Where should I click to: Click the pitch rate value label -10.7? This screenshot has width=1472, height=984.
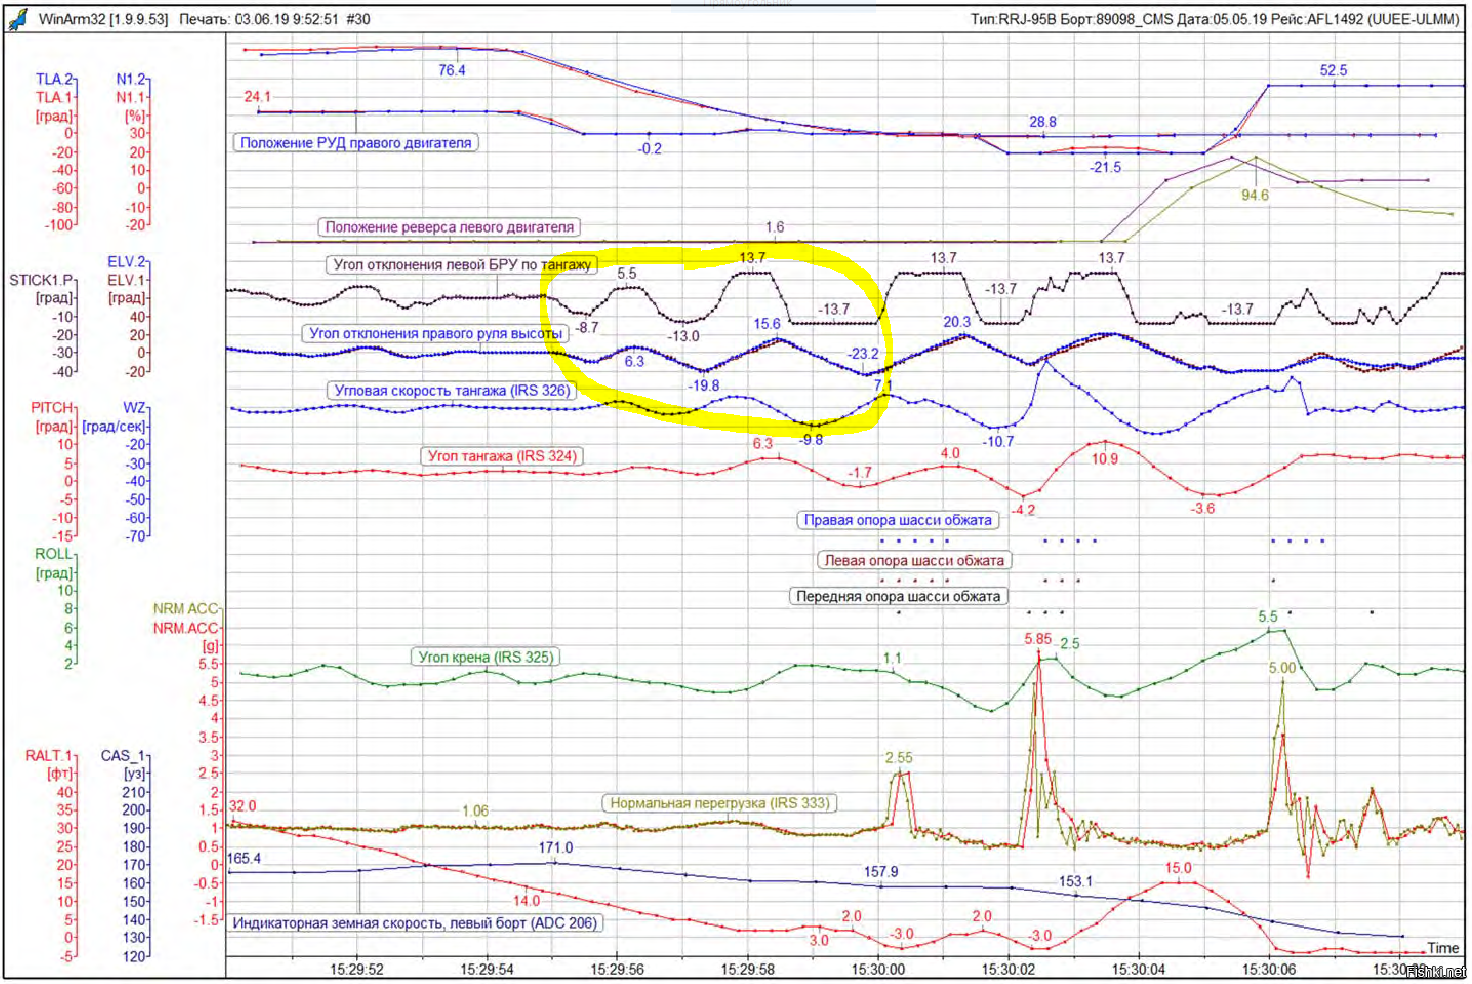[998, 441]
